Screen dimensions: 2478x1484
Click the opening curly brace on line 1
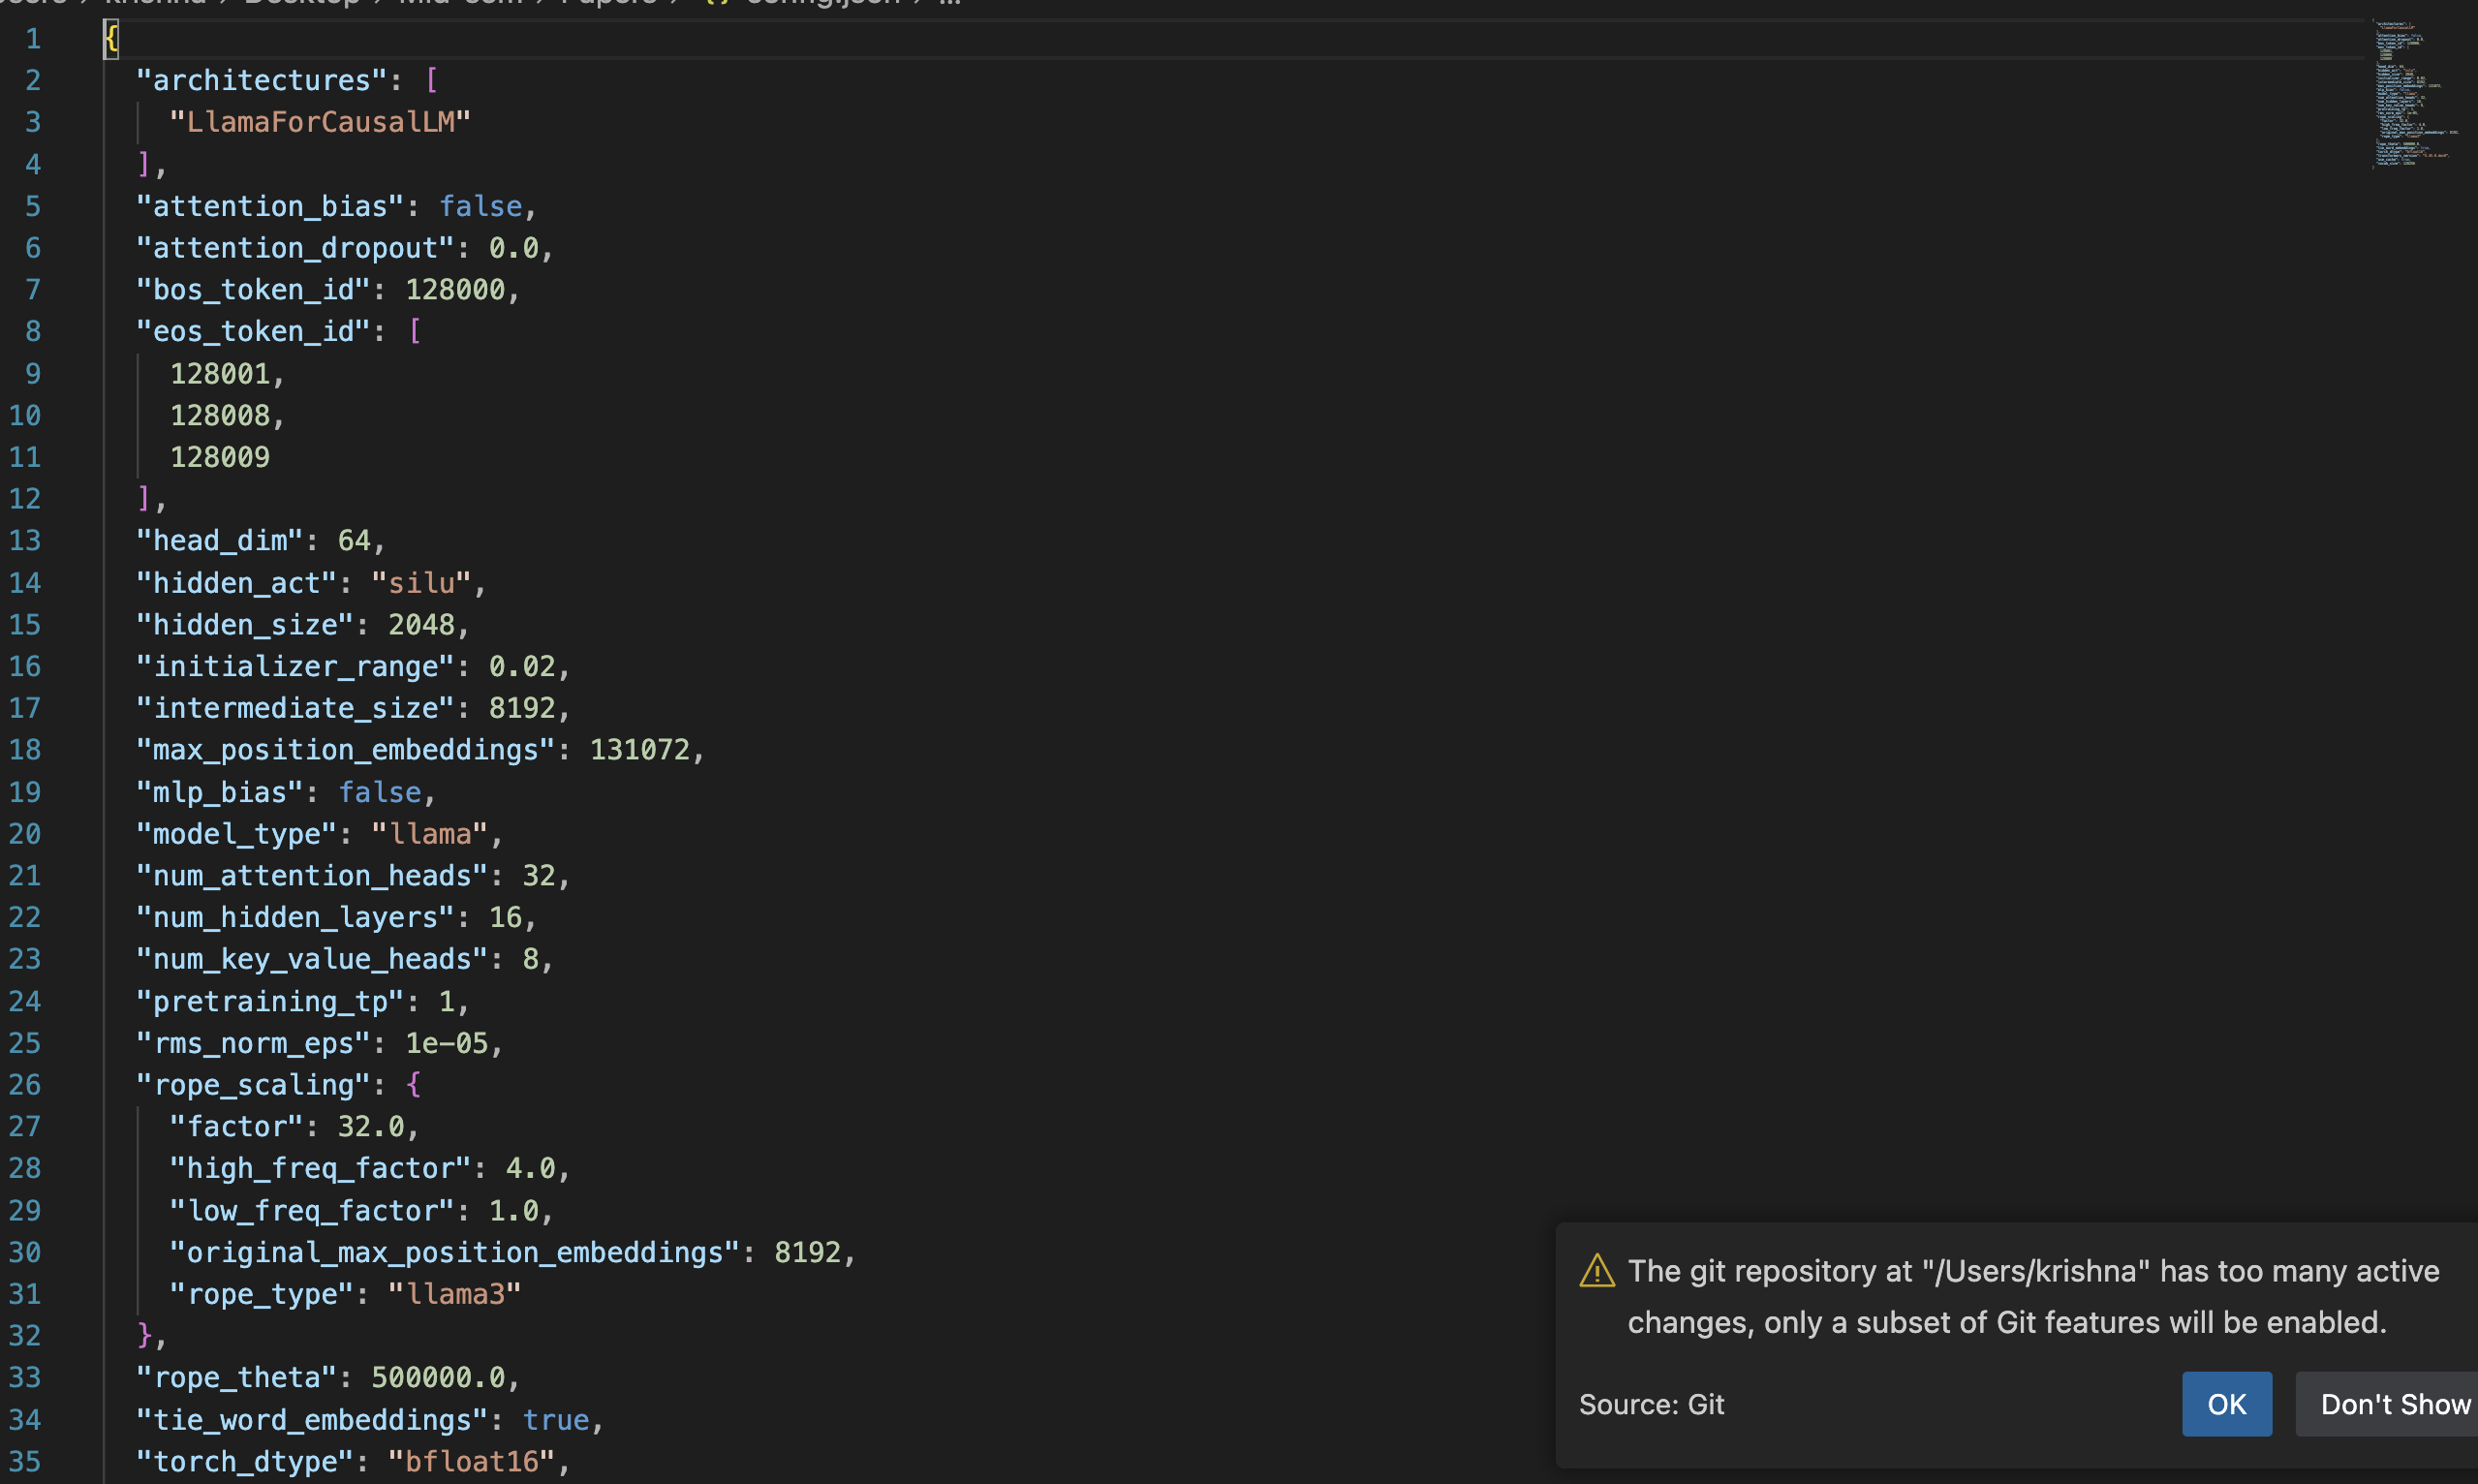[x=110, y=38]
